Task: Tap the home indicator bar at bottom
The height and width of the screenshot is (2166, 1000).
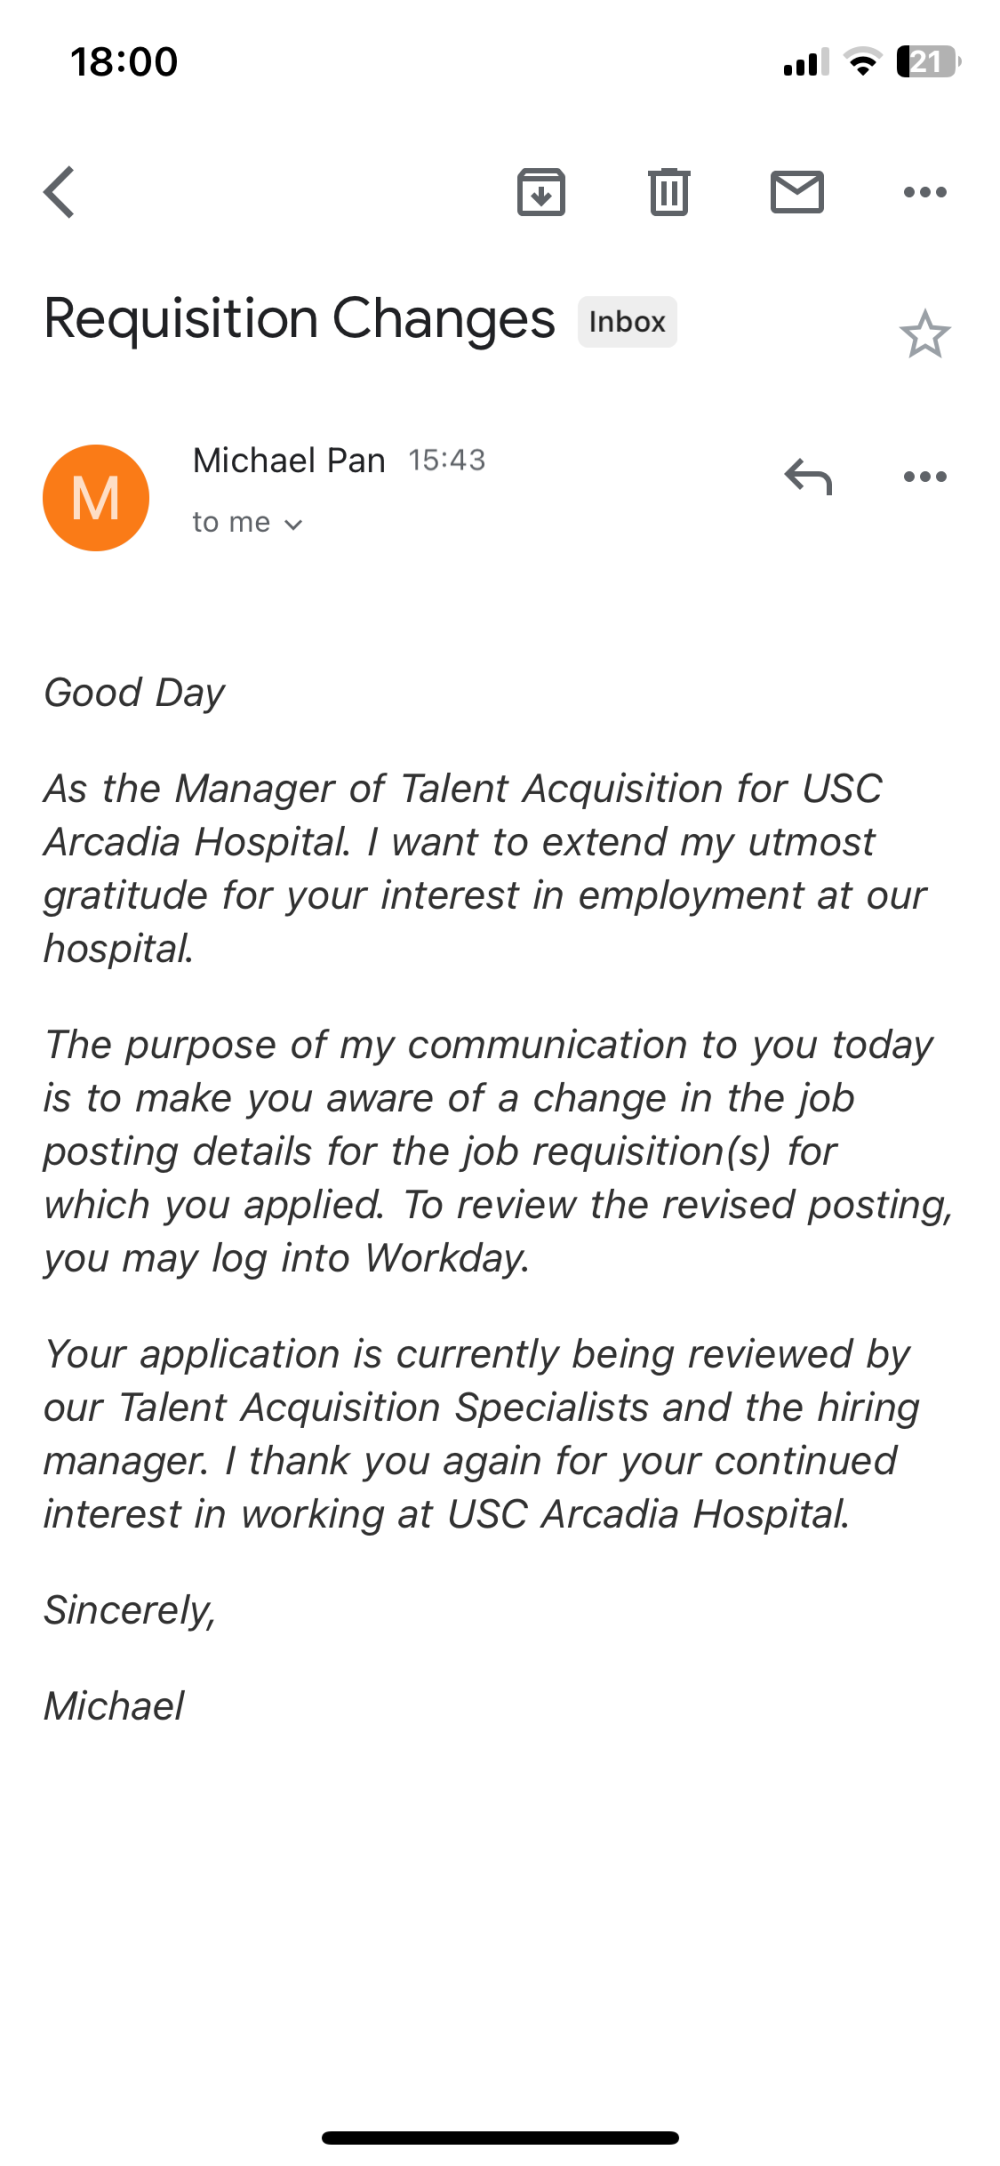Action: coord(500,2137)
